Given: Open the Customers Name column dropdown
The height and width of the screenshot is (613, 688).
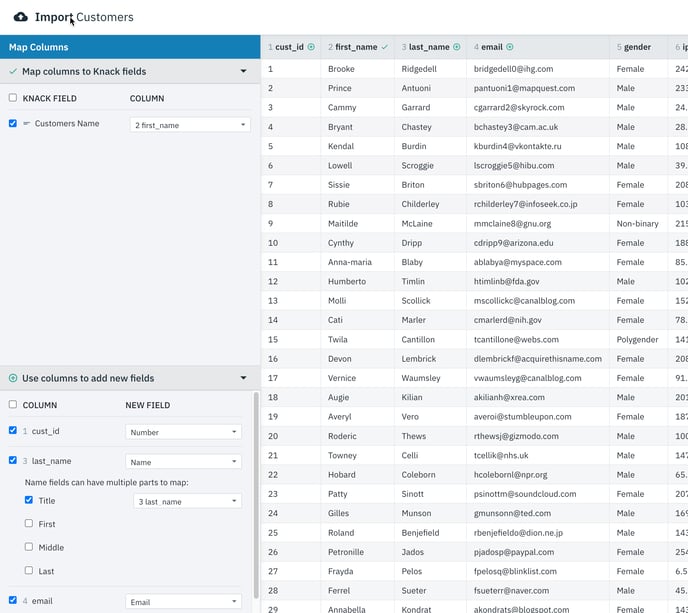Looking at the screenshot, I should 190,125.
